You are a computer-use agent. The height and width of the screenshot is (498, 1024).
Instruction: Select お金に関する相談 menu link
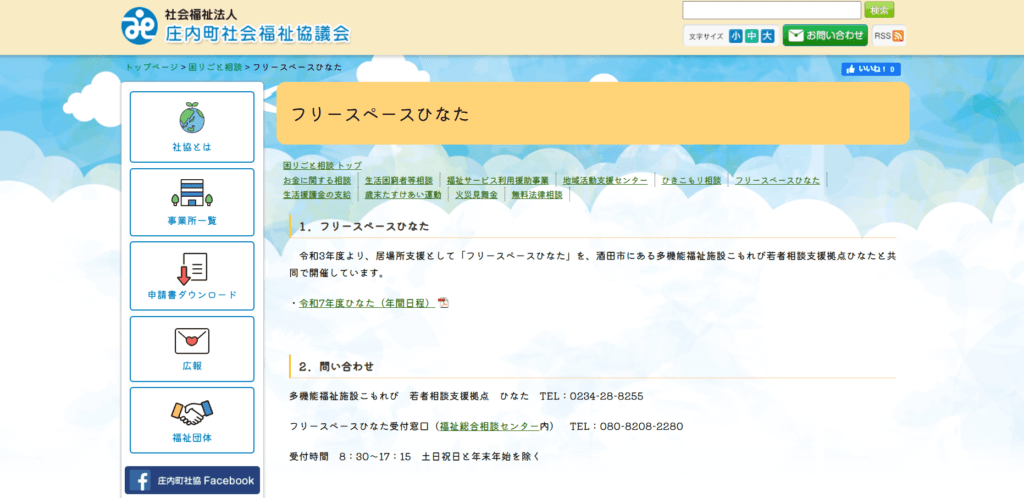click(x=317, y=181)
